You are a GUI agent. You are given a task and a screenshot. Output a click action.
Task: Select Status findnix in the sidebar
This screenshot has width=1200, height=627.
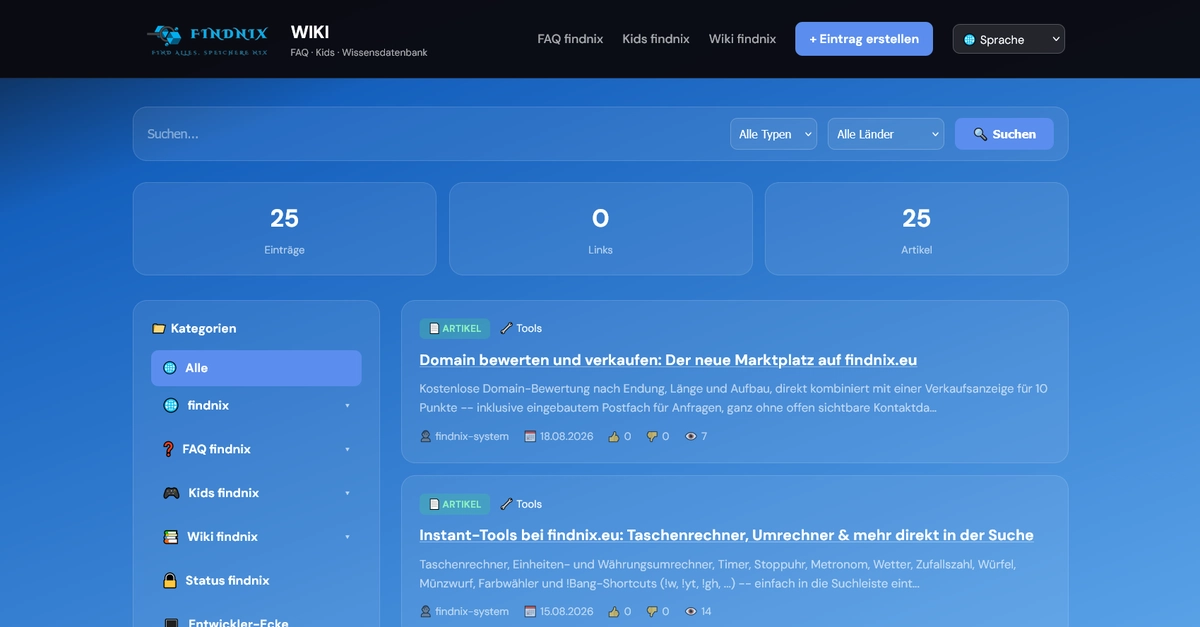tap(256, 581)
